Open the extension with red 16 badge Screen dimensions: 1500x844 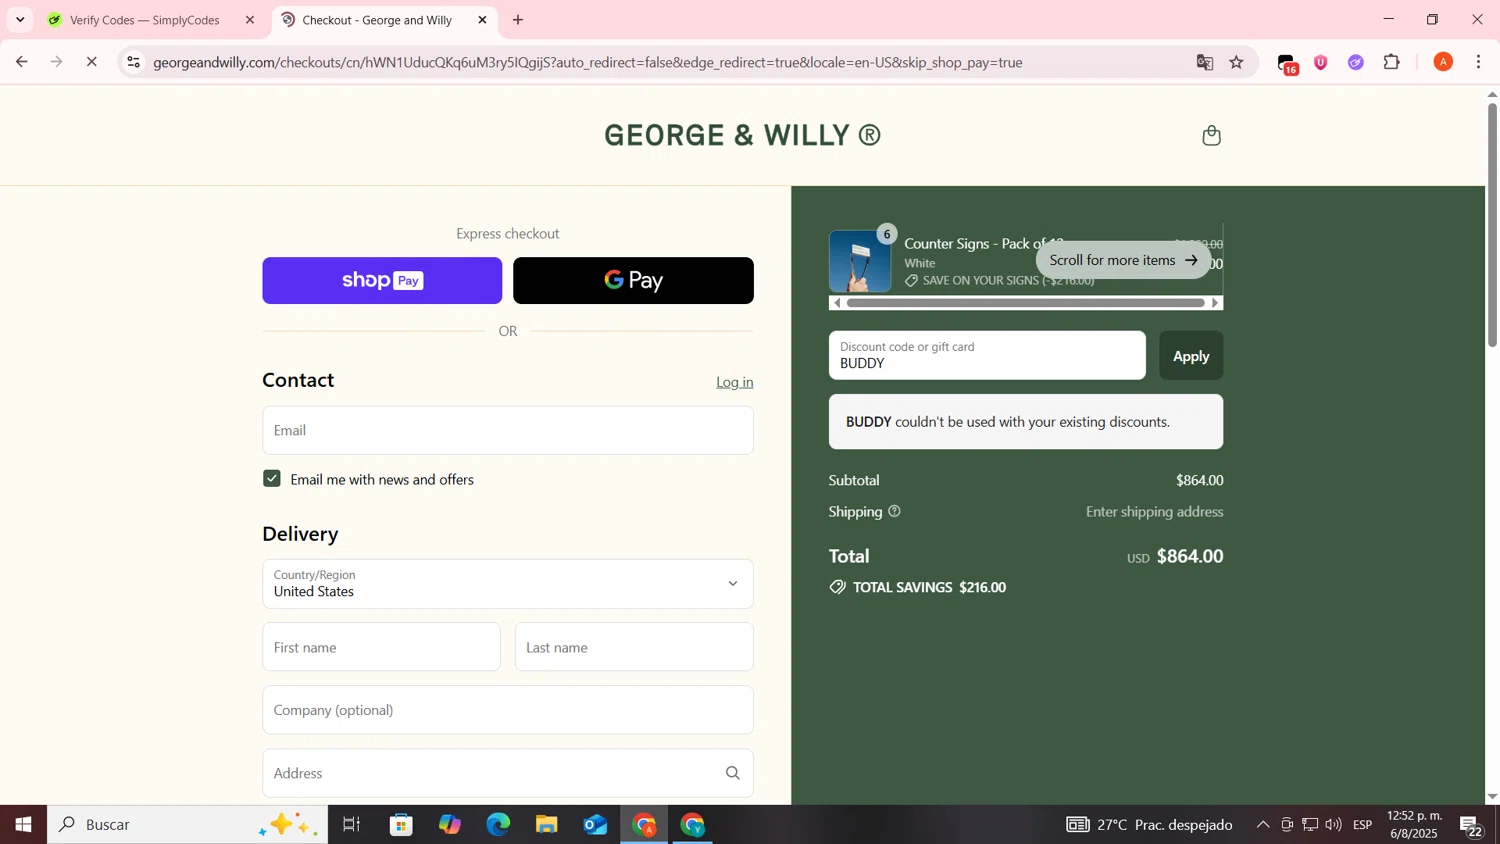(x=1288, y=63)
